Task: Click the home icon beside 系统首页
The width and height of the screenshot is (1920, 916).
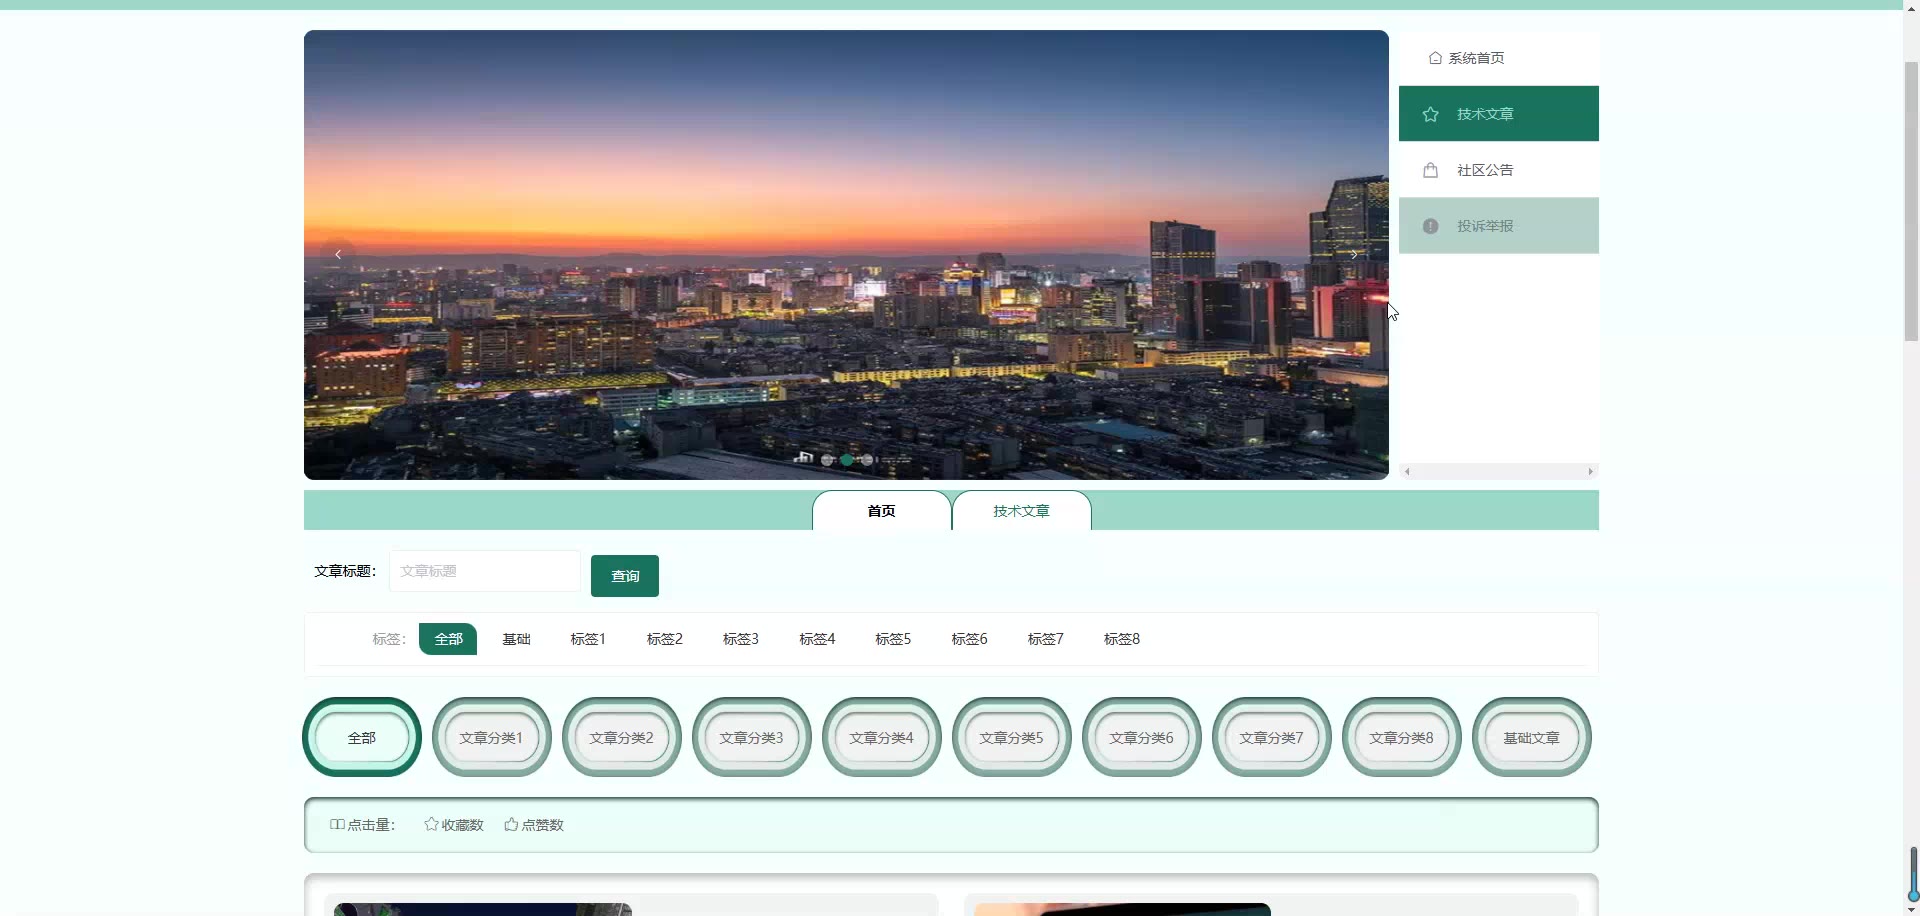Action: (x=1435, y=58)
